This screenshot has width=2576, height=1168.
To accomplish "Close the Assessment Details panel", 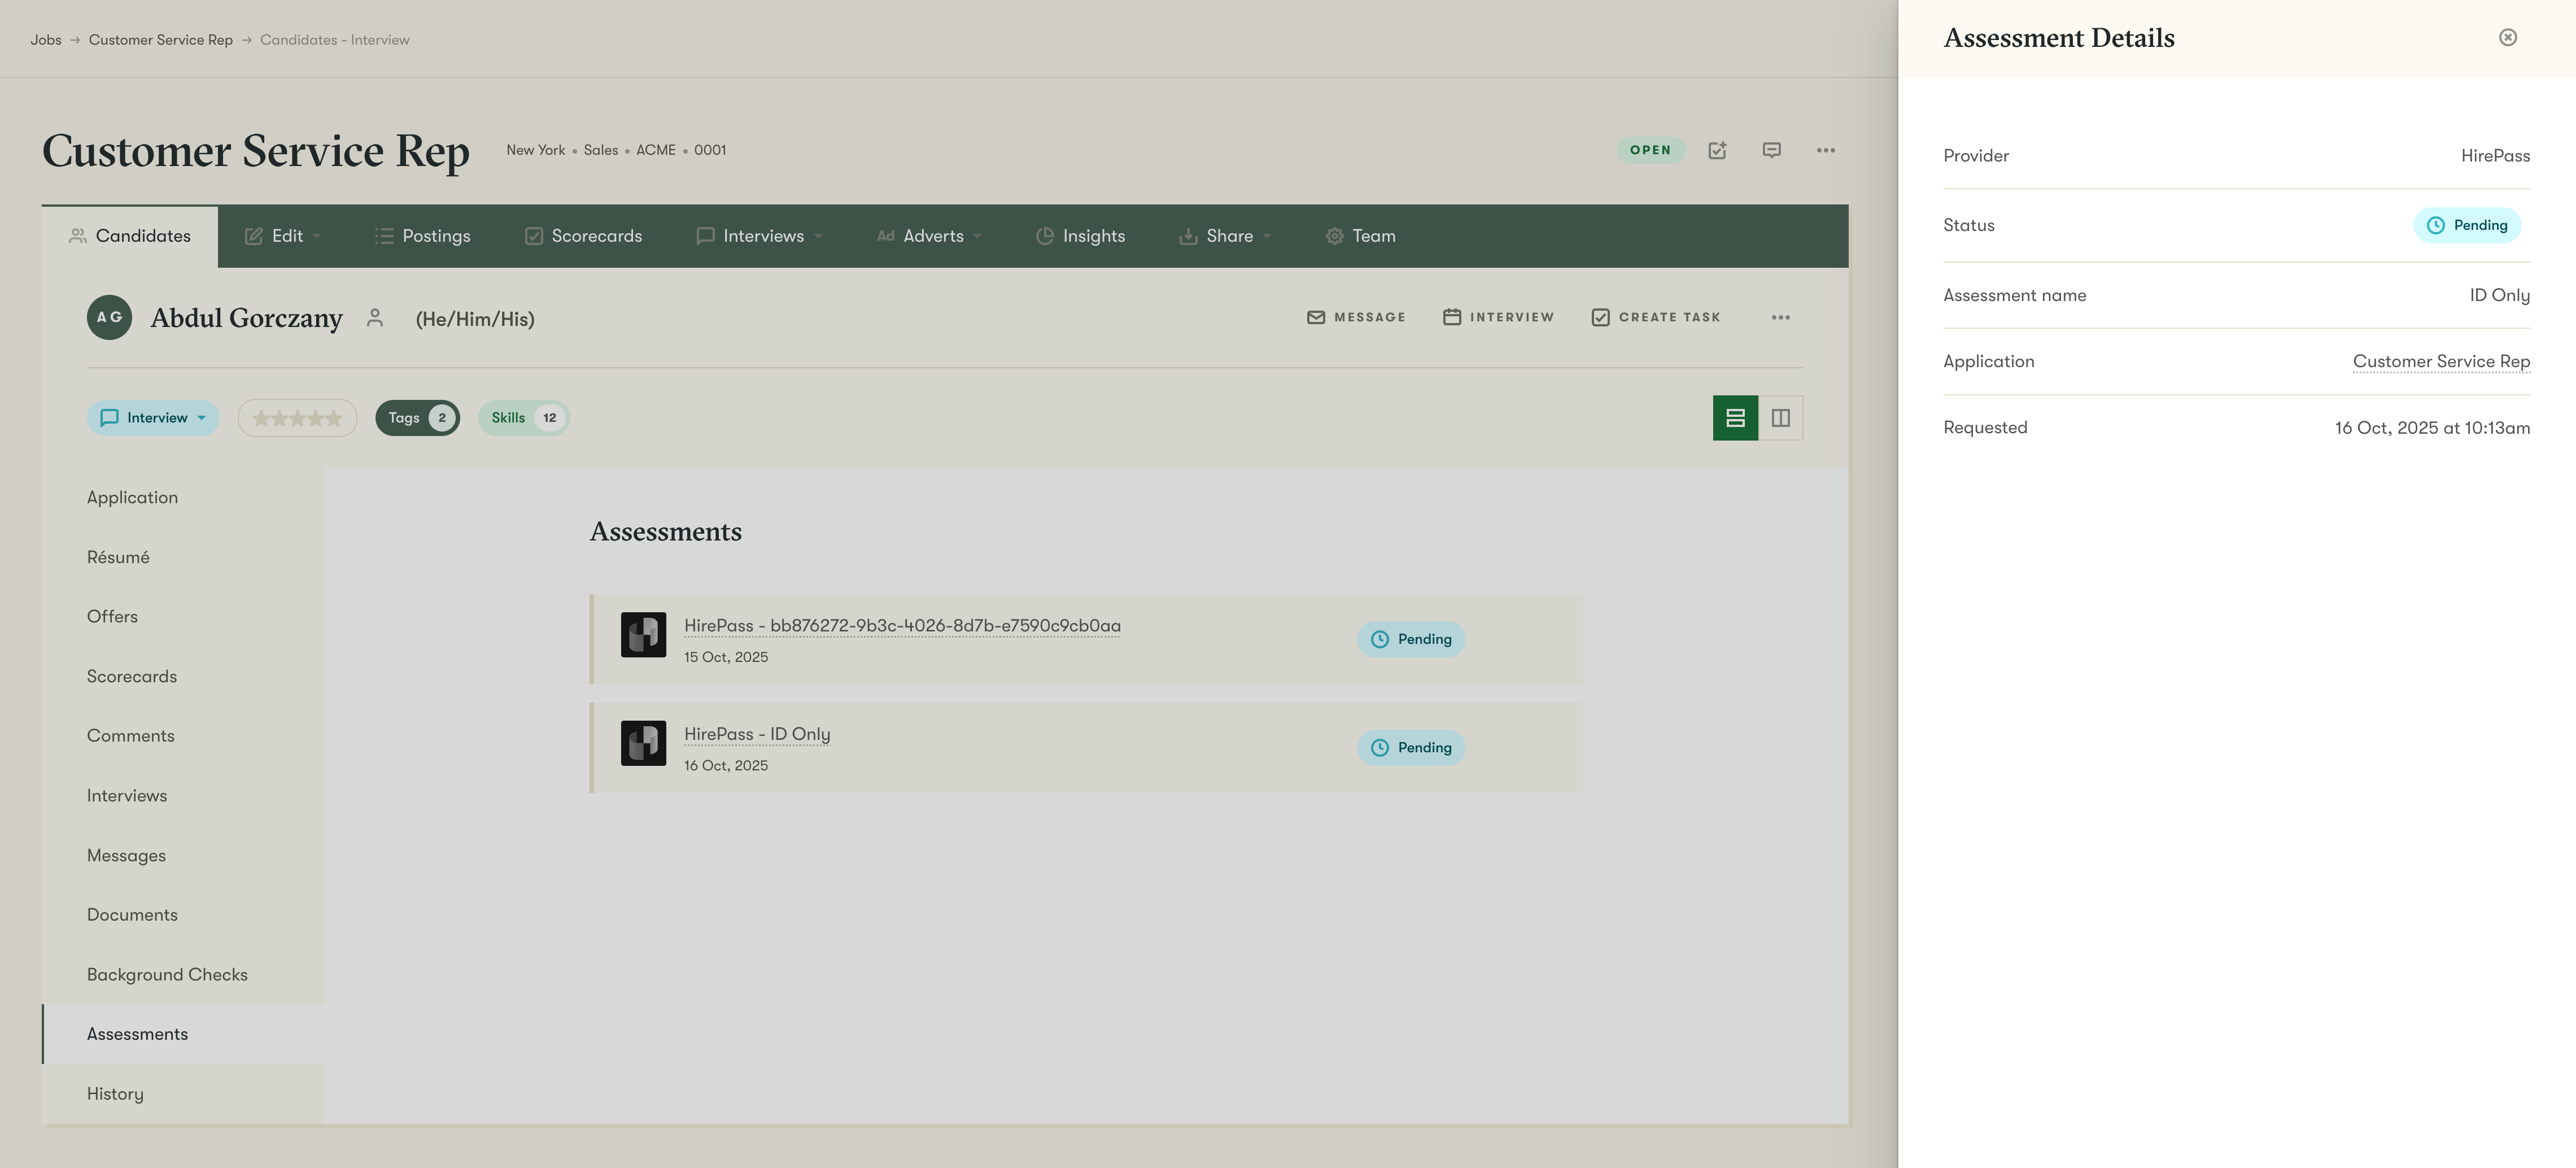I will click(x=2507, y=38).
